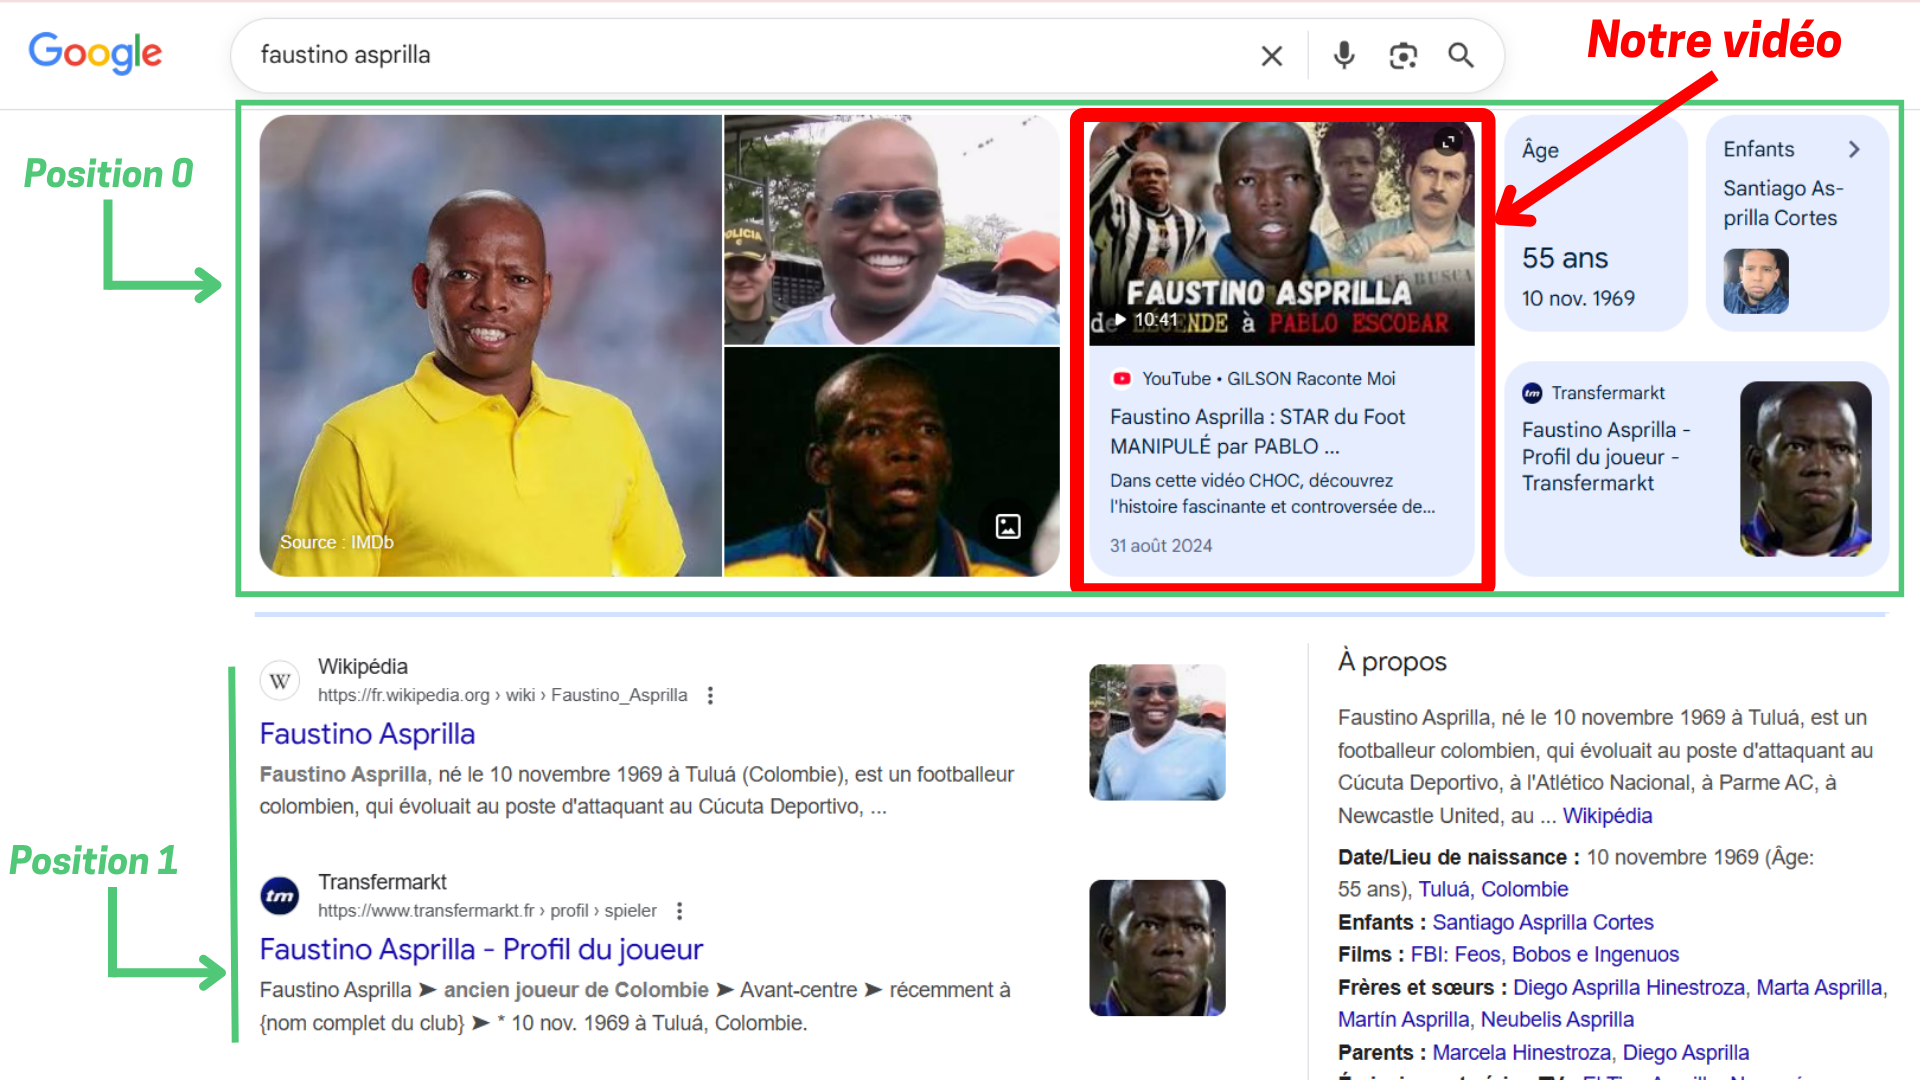Click the Google logo
This screenshot has height=1080, width=1920.
(x=95, y=53)
